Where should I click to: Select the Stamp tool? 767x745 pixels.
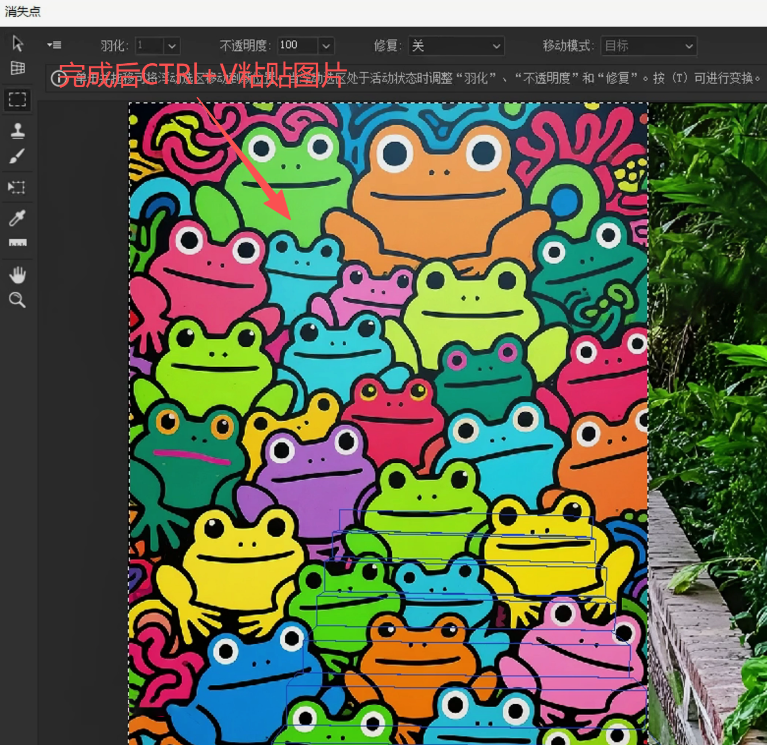pyautogui.click(x=18, y=131)
